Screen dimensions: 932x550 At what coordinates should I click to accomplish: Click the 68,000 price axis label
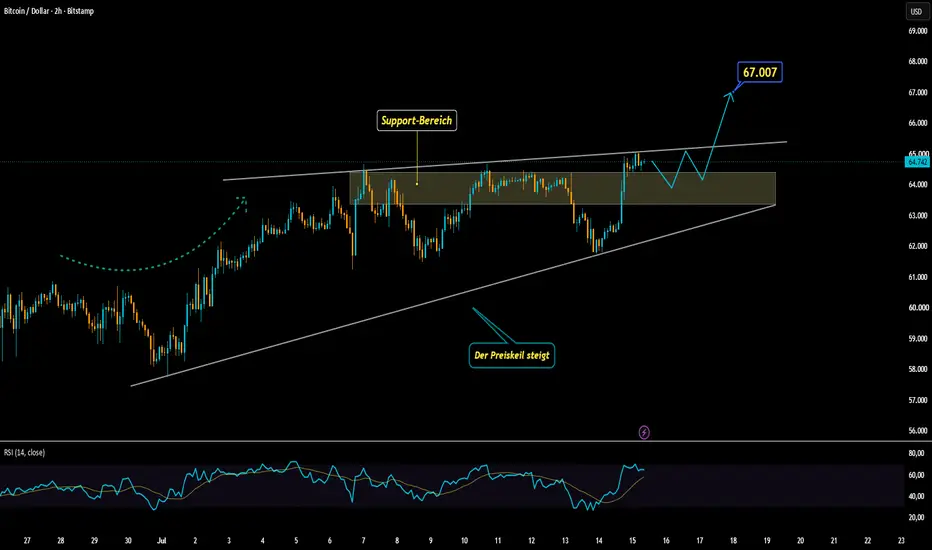[x=918, y=61]
